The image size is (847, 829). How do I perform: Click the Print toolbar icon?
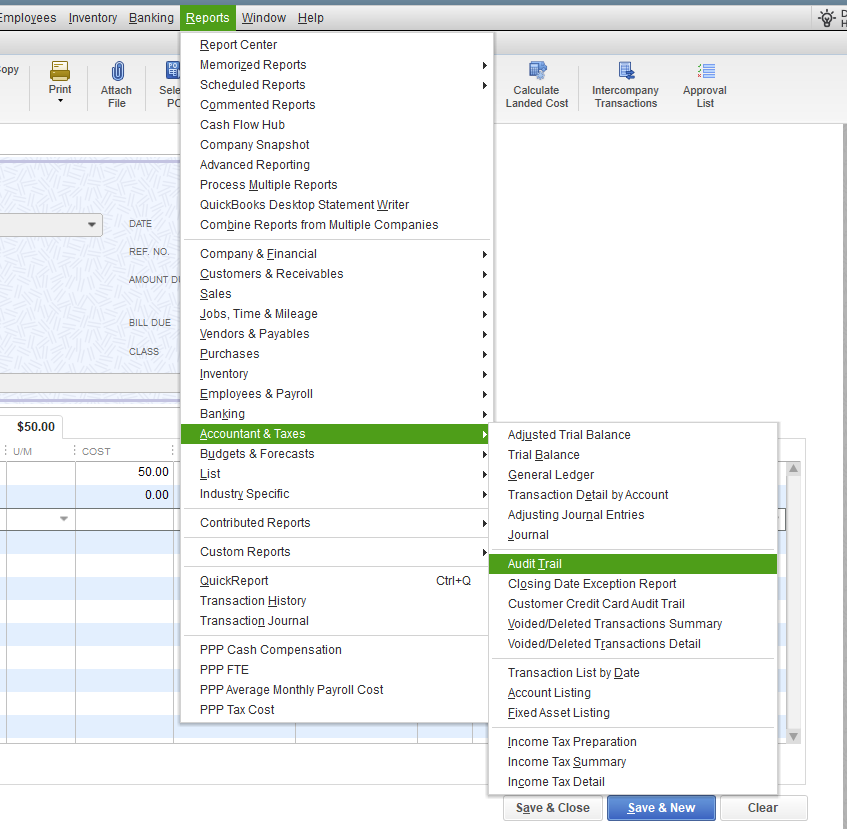coord(59,71)
